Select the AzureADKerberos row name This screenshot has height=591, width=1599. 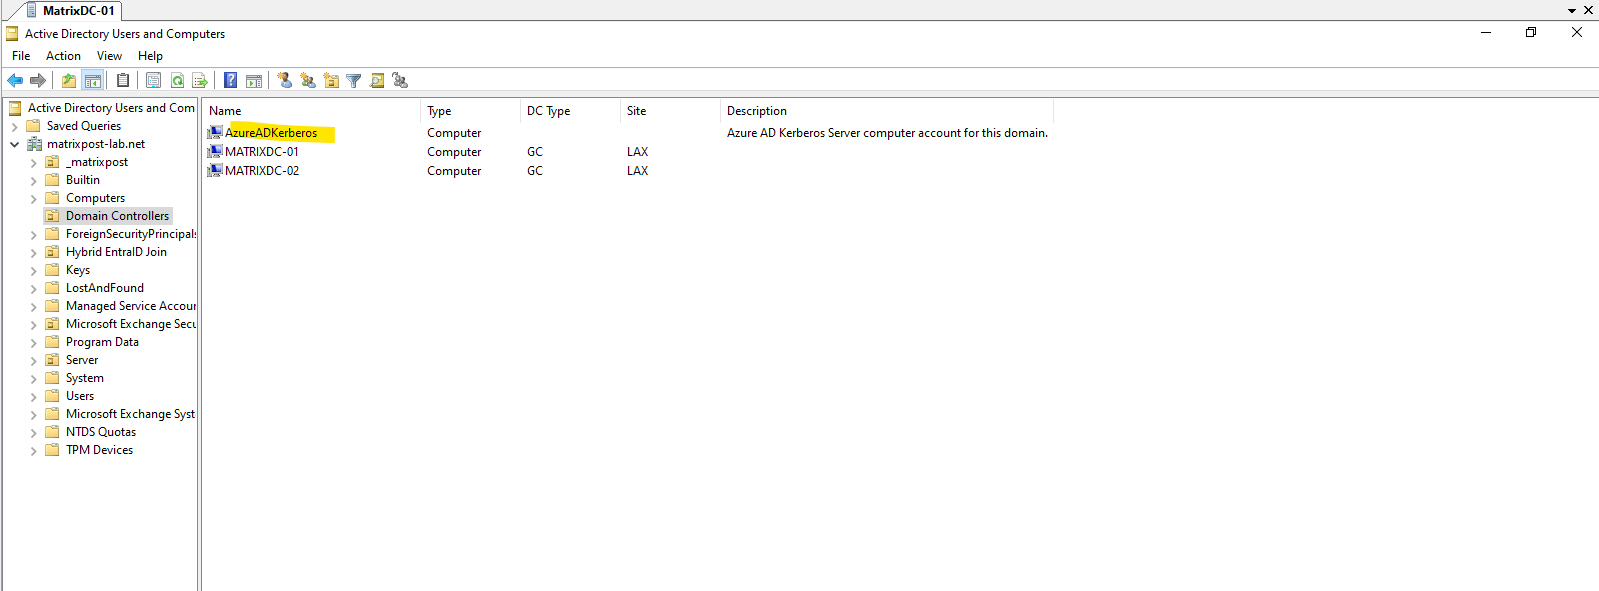click(271, 133)
